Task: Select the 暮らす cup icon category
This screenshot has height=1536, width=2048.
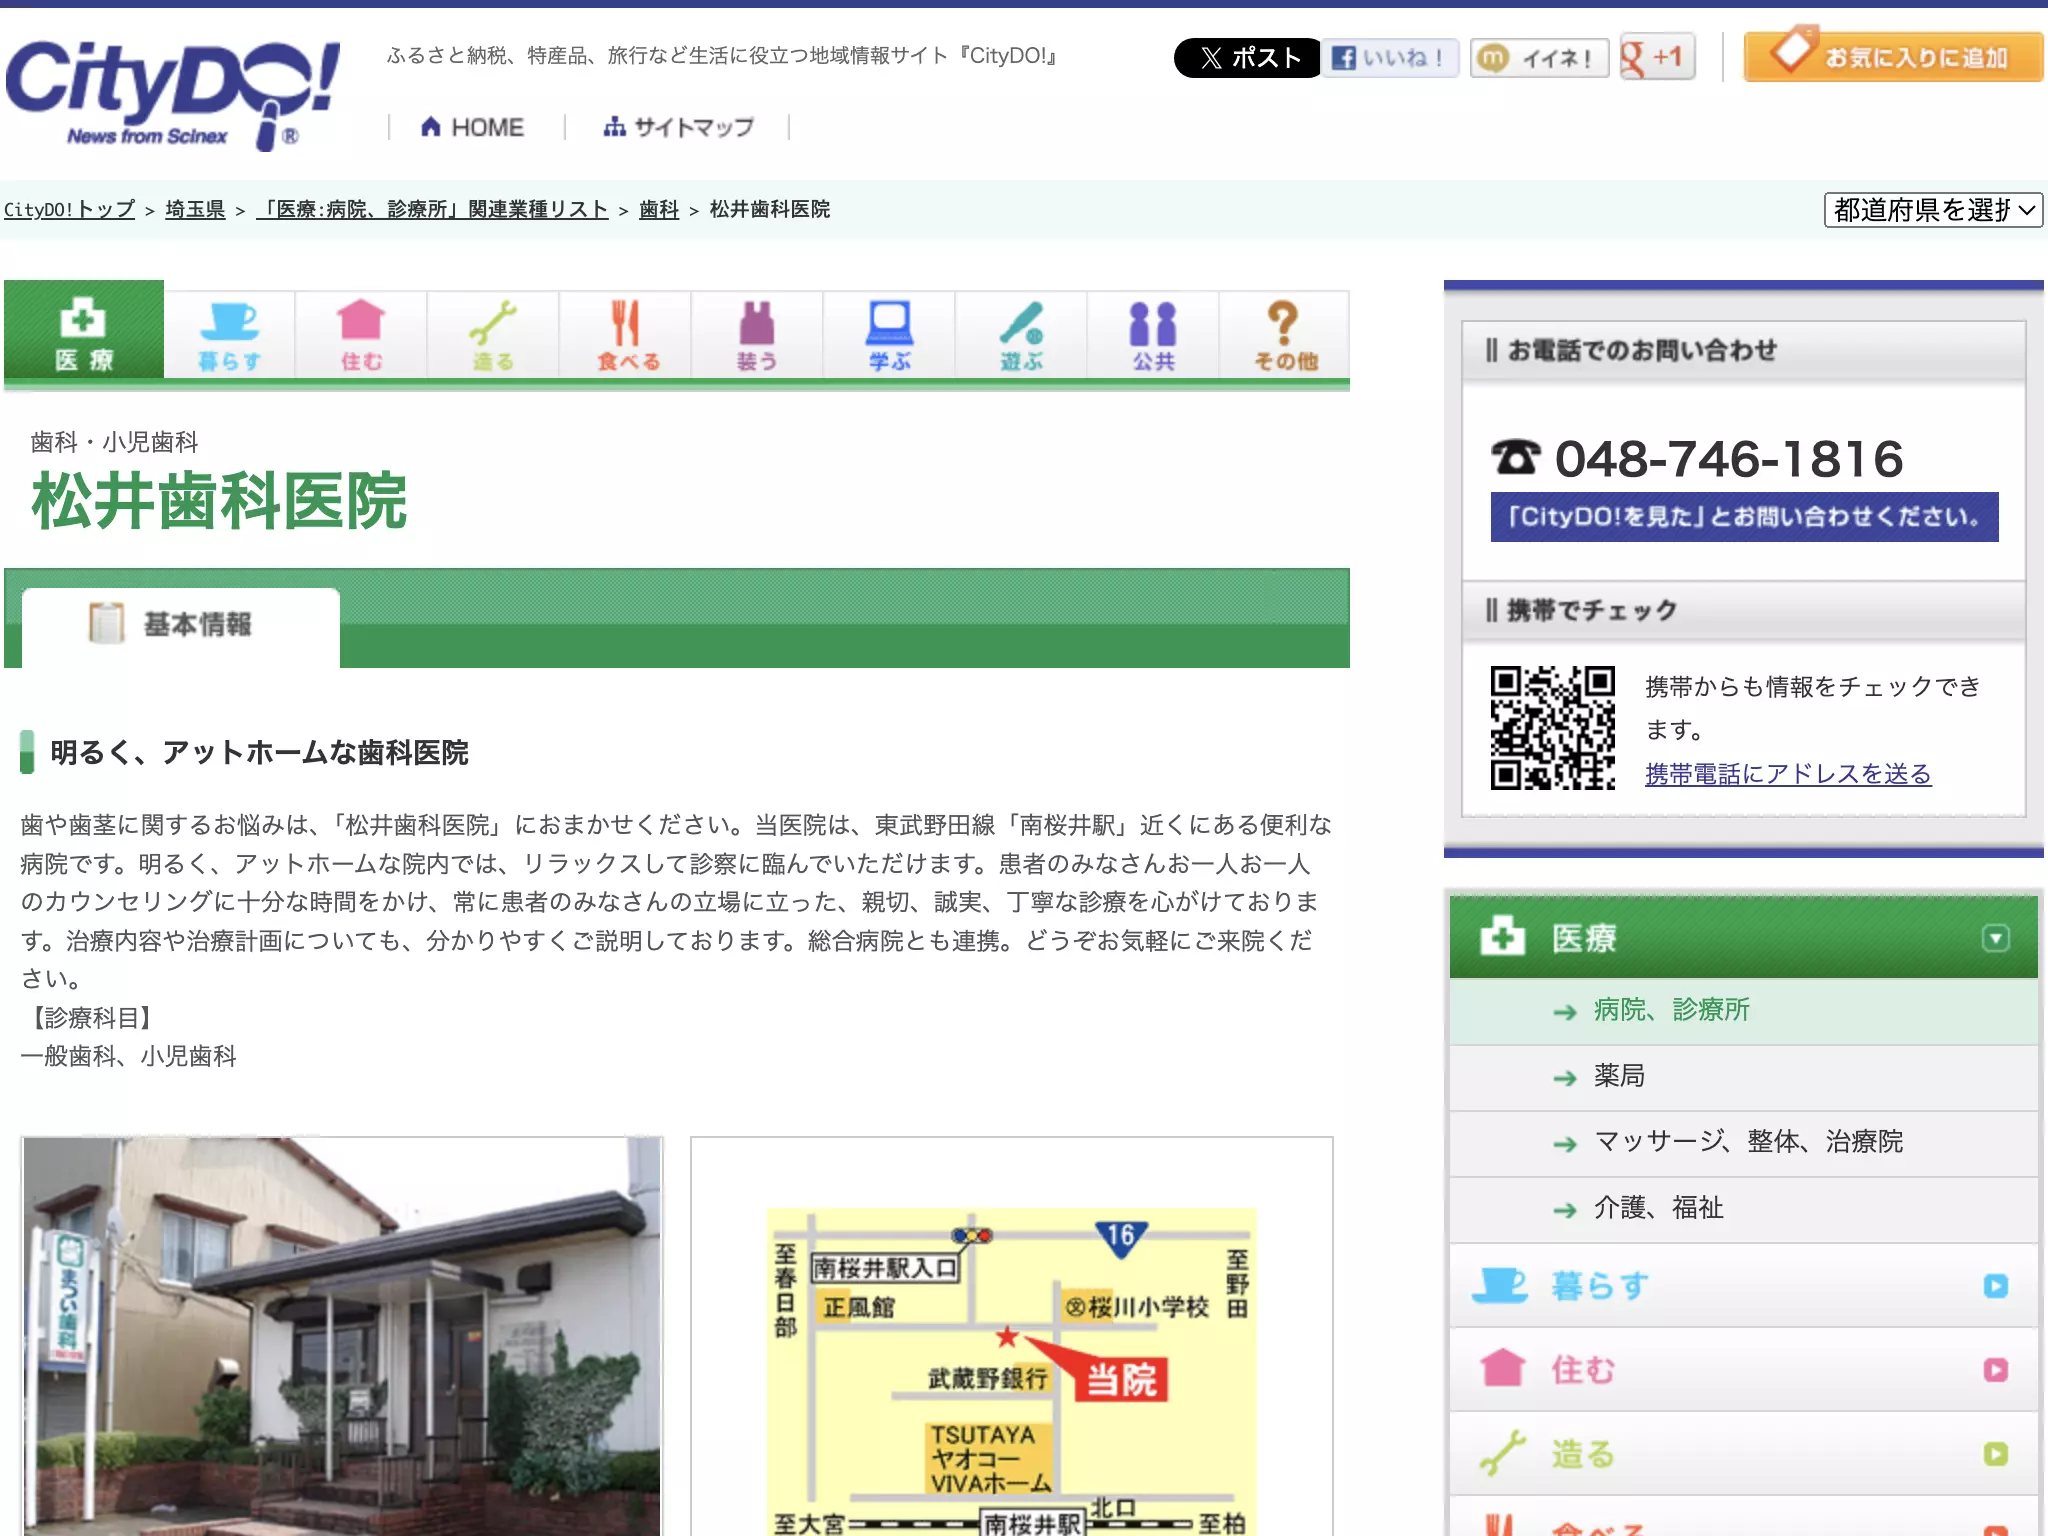Action: 229,336
